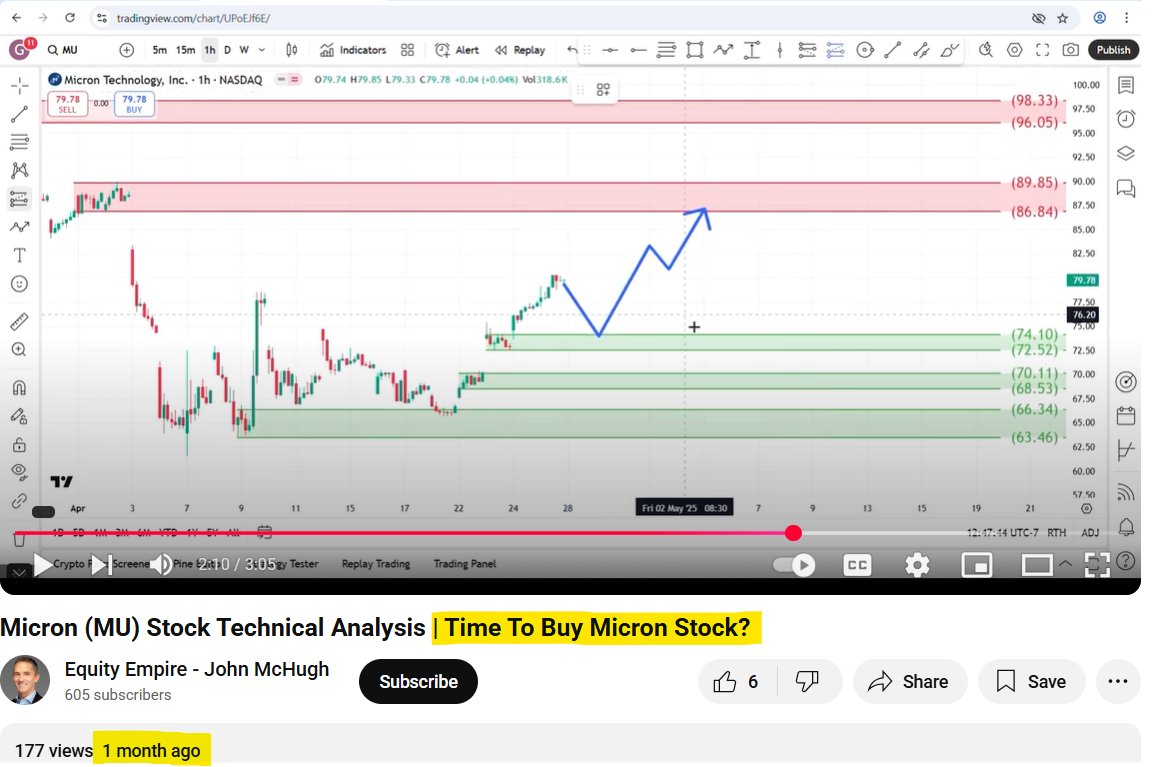The image size is (1152, 767).
Task: Save the video to a playlist
Action: click(1032, 682)
